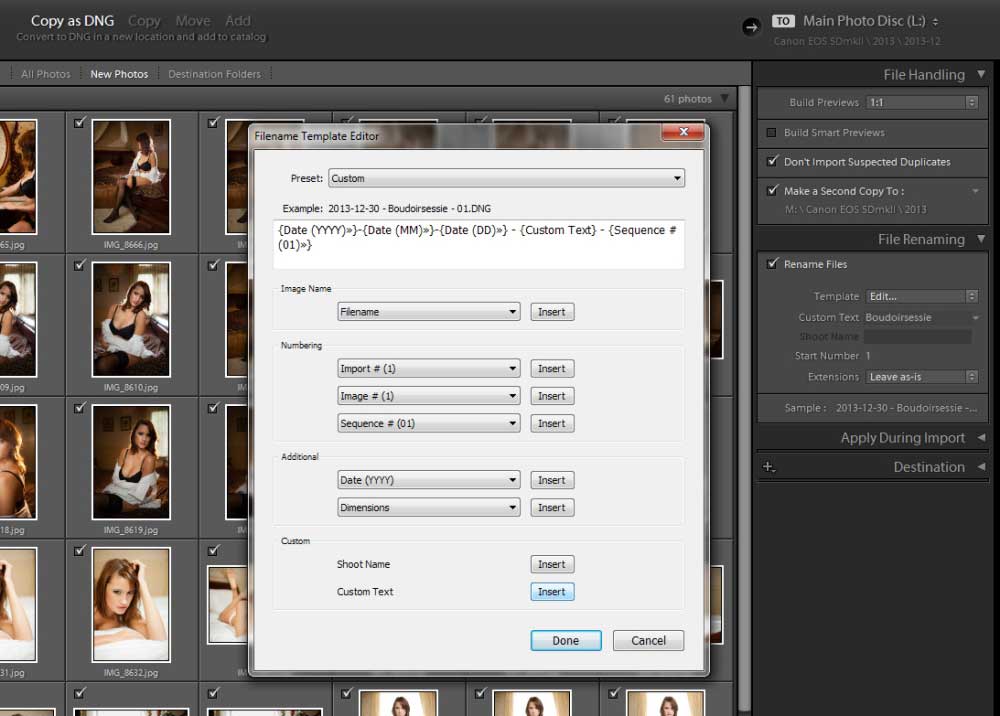Open the Sequence # (01) dropdown

(429, 423)
